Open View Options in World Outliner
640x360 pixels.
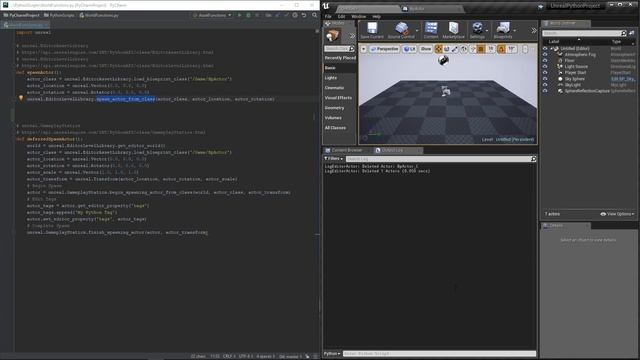pos(618,214)
